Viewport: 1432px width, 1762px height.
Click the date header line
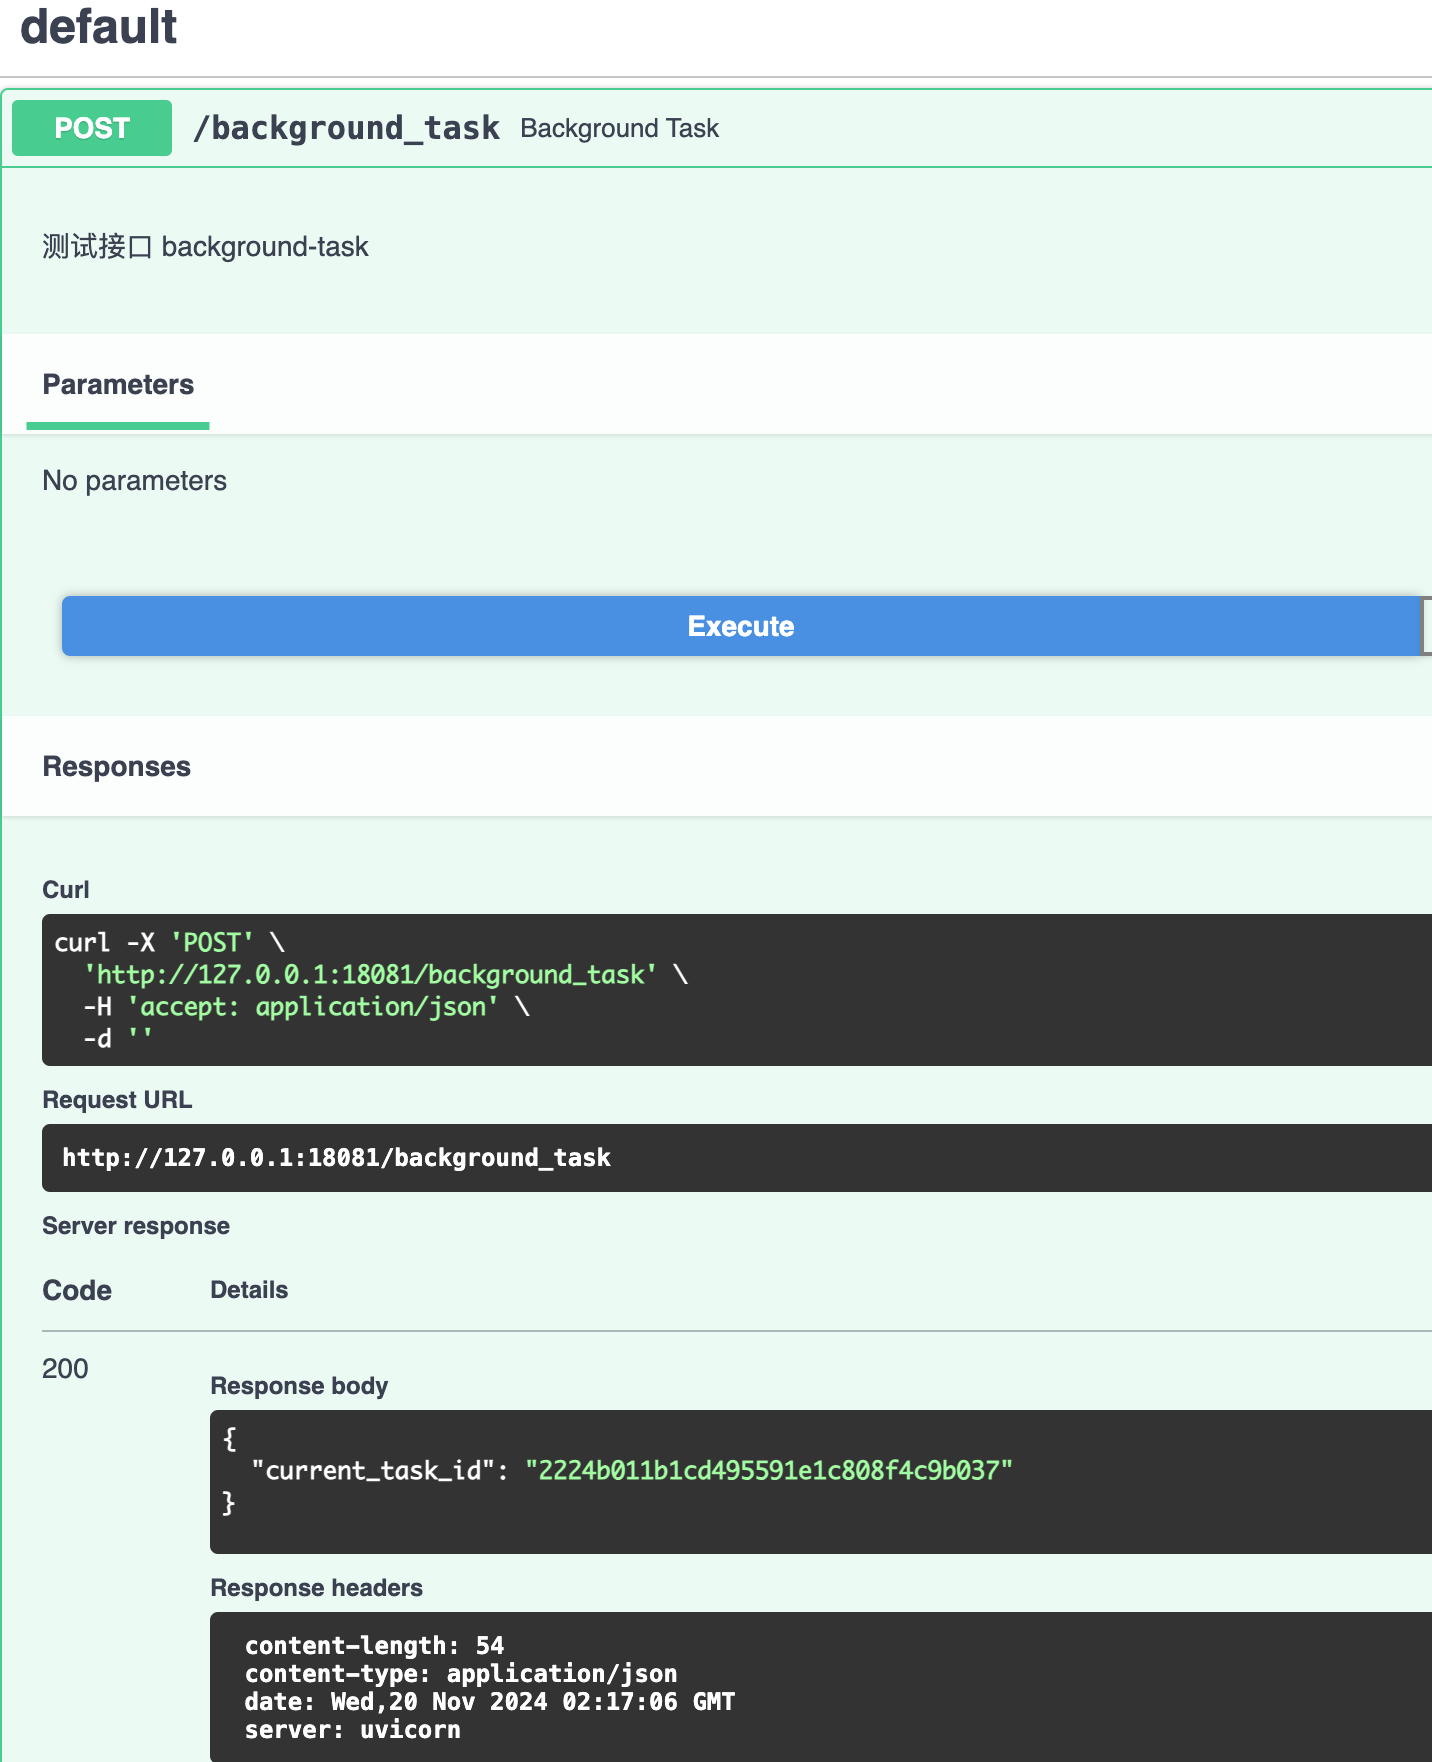[490, 1701]
